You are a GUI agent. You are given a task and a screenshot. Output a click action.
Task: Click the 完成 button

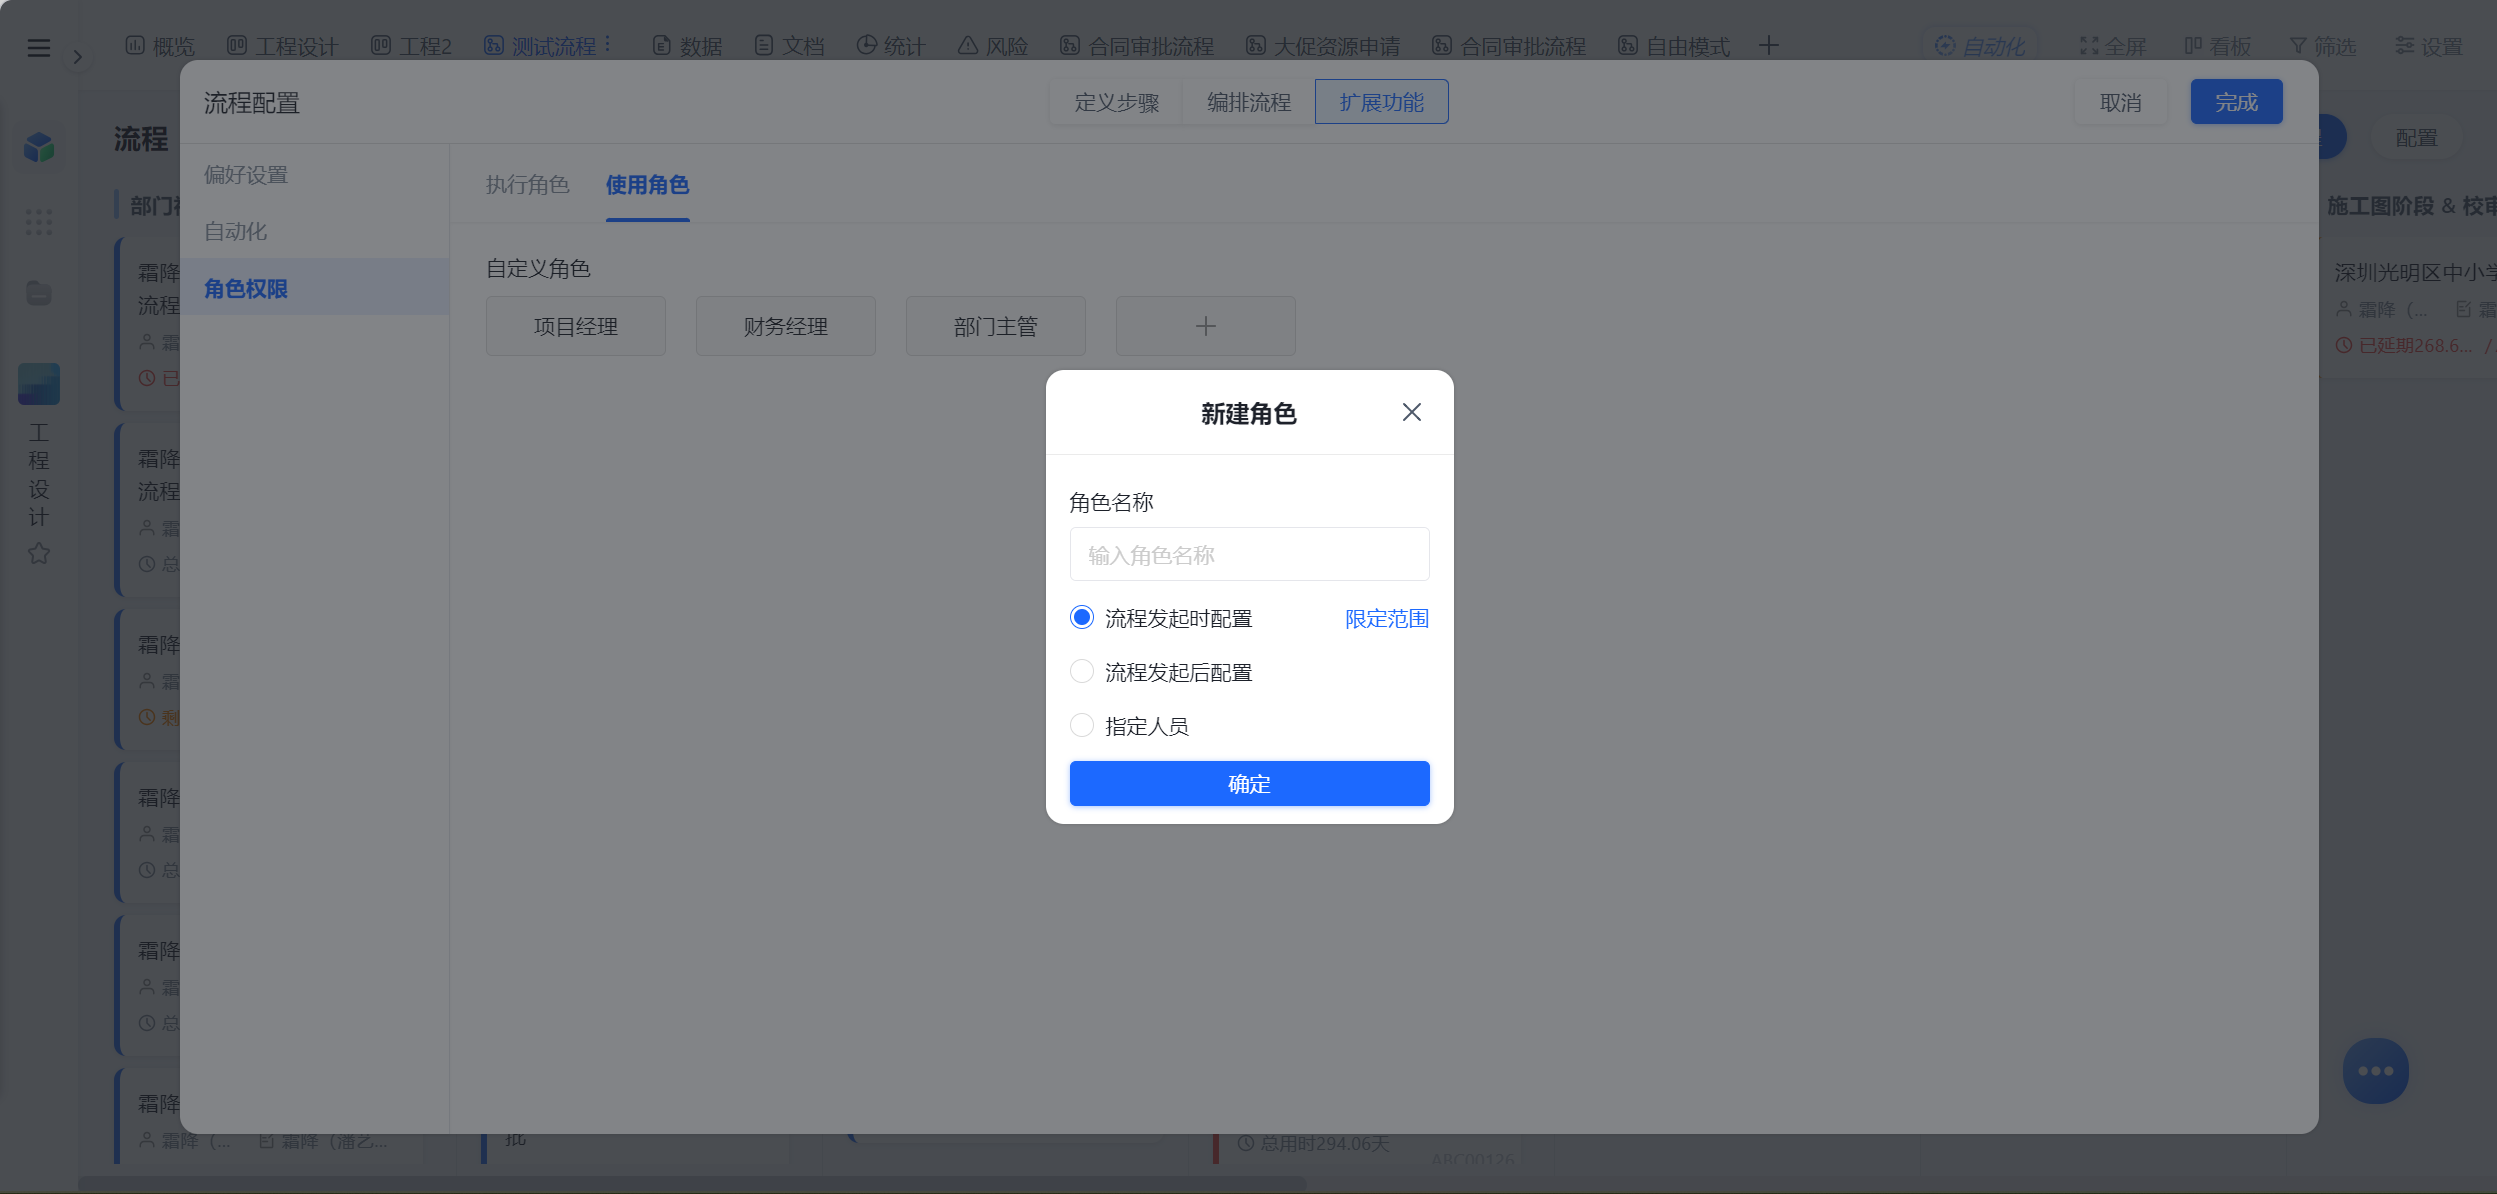point(2236,103)
